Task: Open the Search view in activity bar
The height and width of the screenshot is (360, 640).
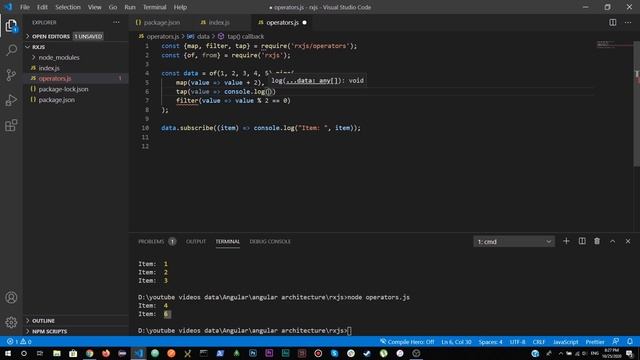Action: coord(11,50)
